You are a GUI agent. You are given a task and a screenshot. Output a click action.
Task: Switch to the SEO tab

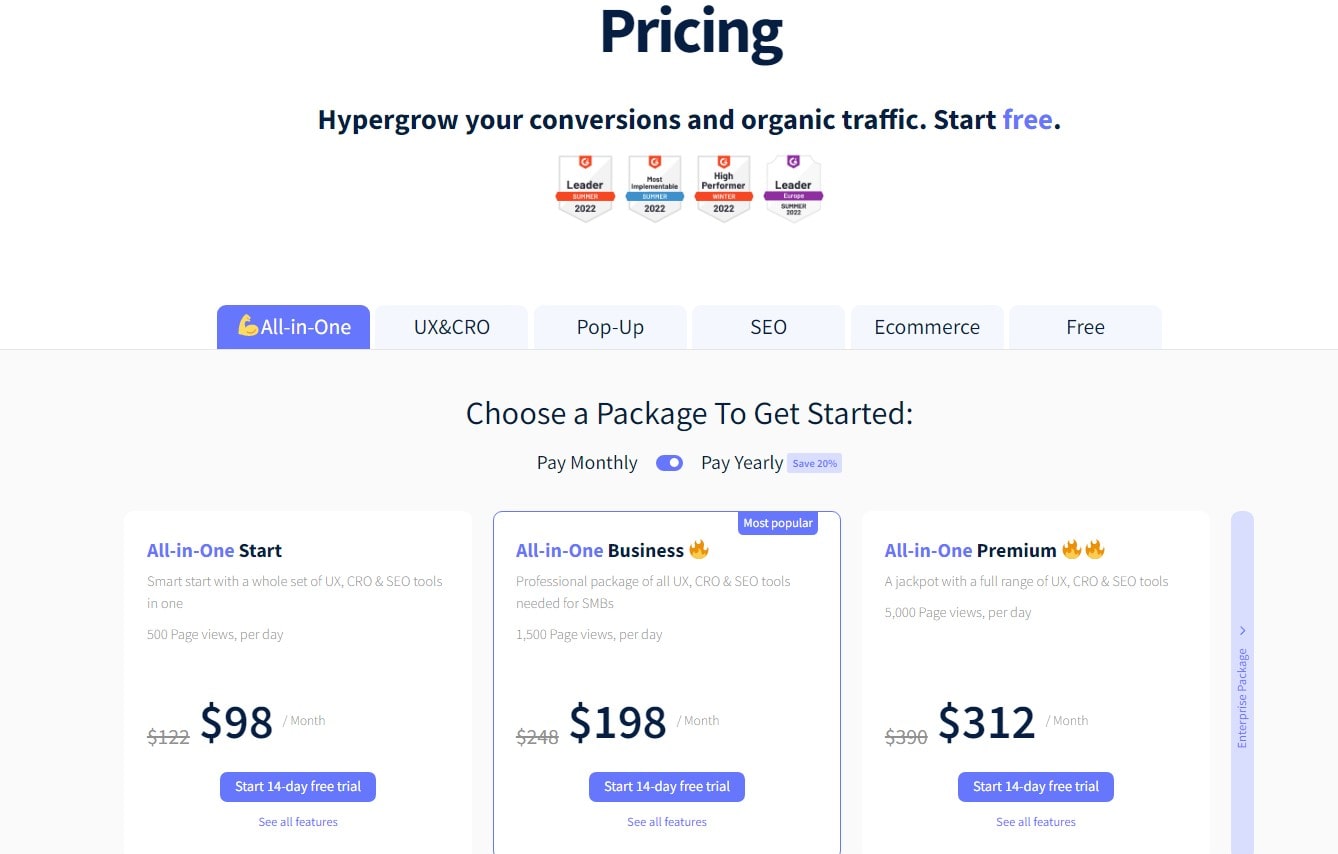tap(768, 327)
